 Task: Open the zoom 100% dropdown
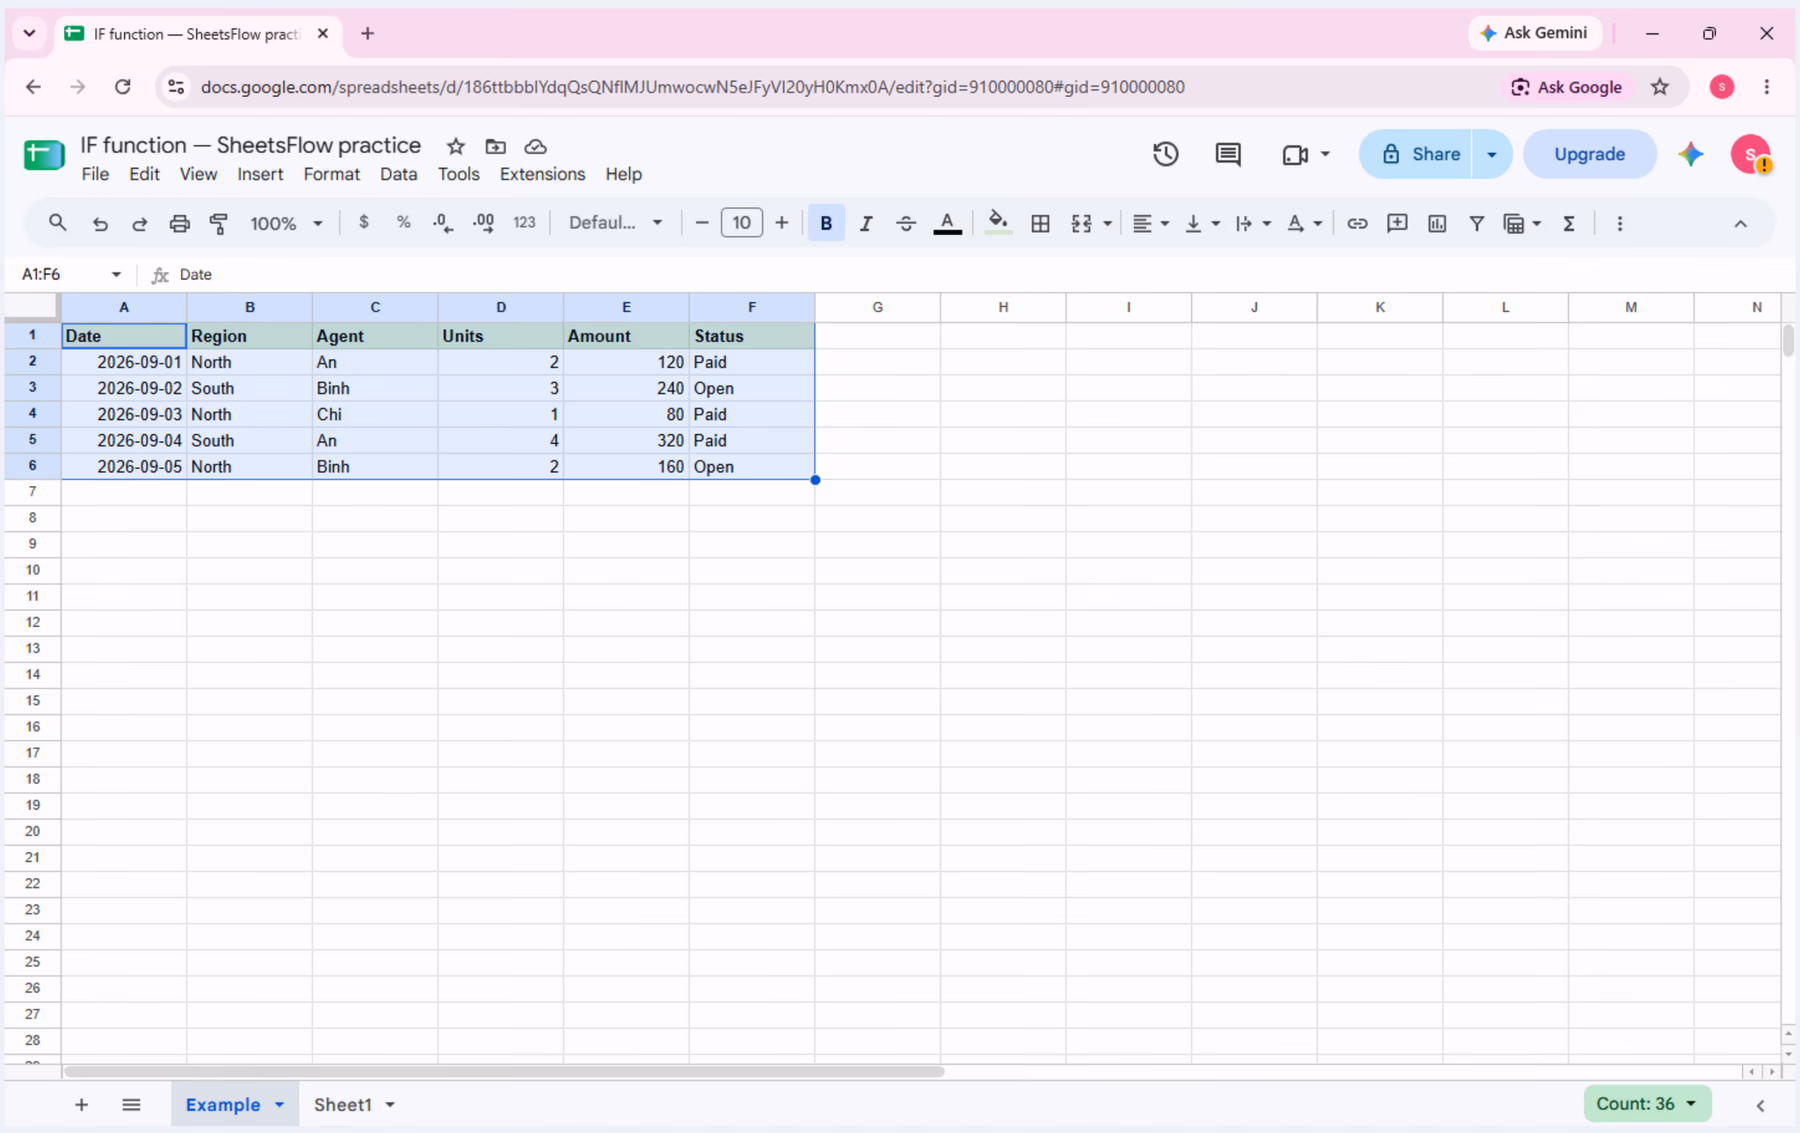click(x=286, y=223)
